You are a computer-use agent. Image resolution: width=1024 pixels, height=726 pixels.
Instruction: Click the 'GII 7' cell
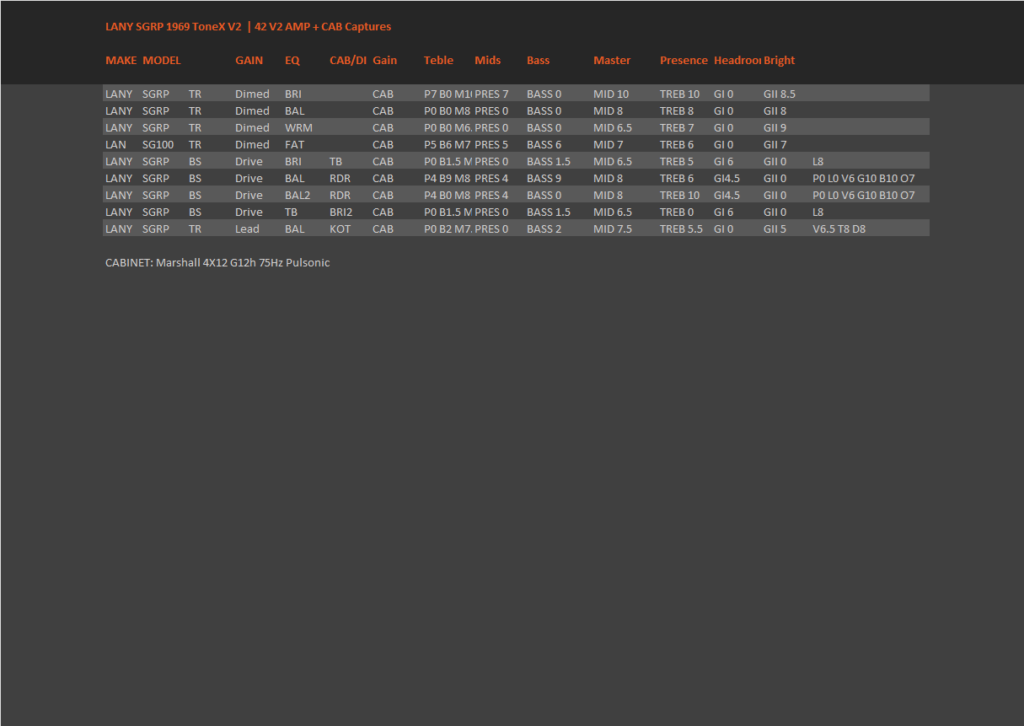pos(775,145)
